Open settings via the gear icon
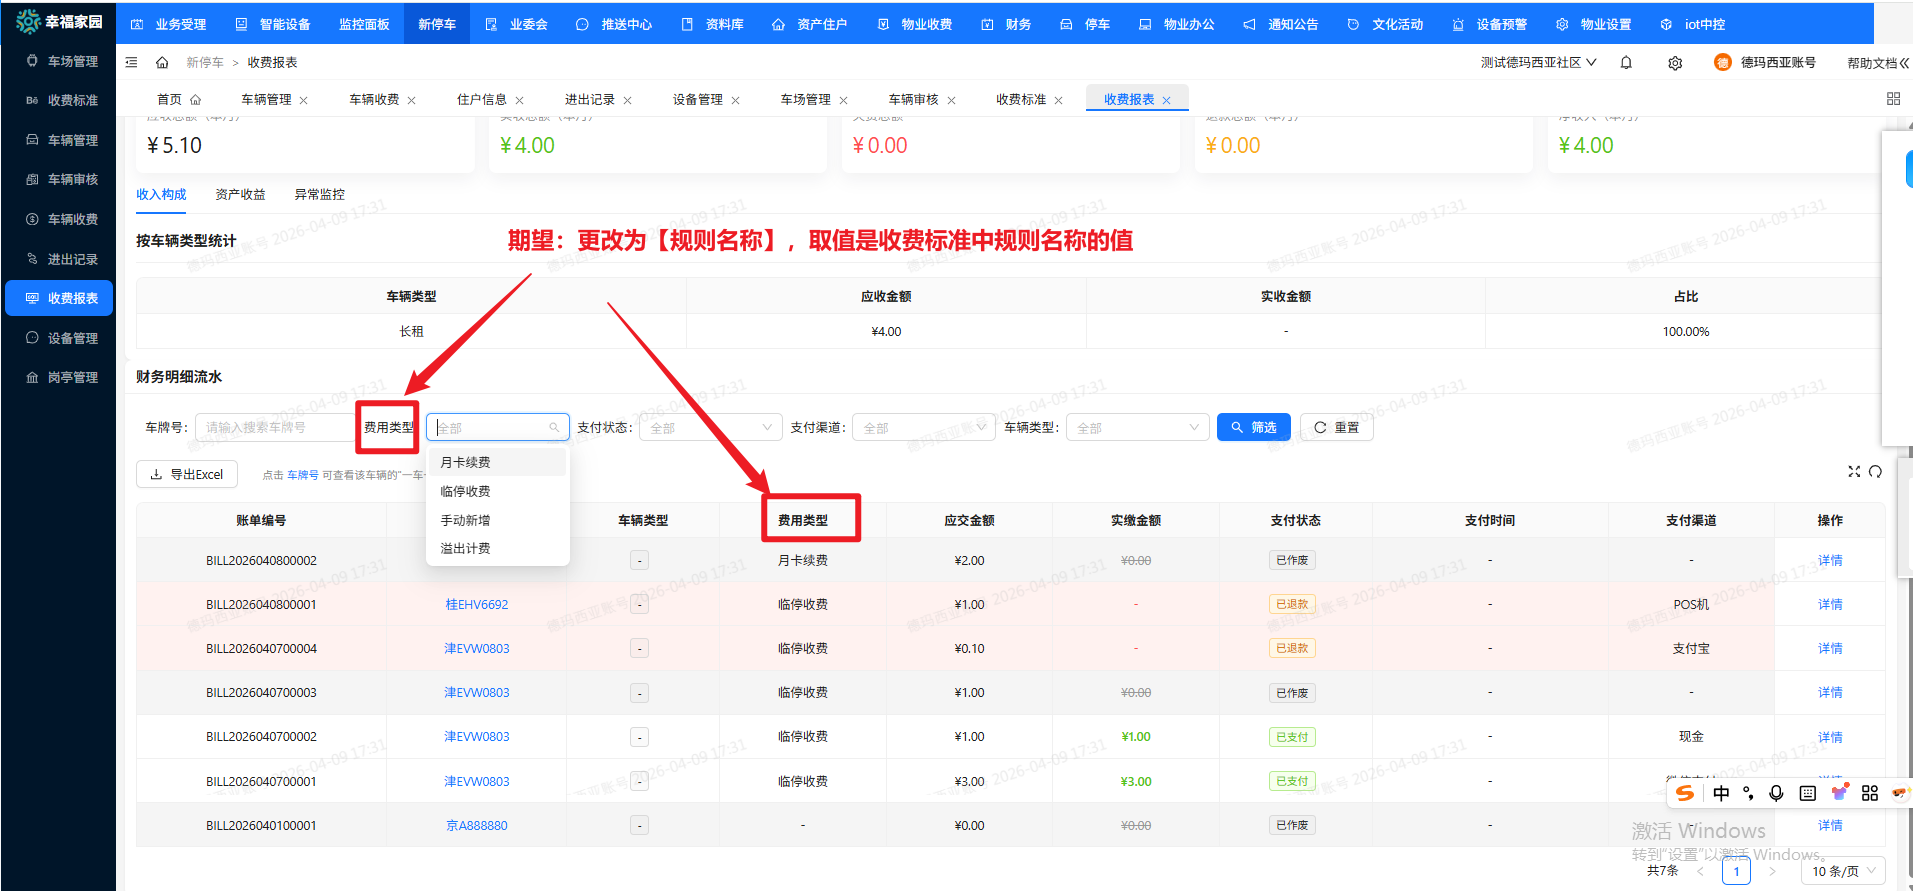The height and width of the screenshot is (891, 1913). (1675, 63)
